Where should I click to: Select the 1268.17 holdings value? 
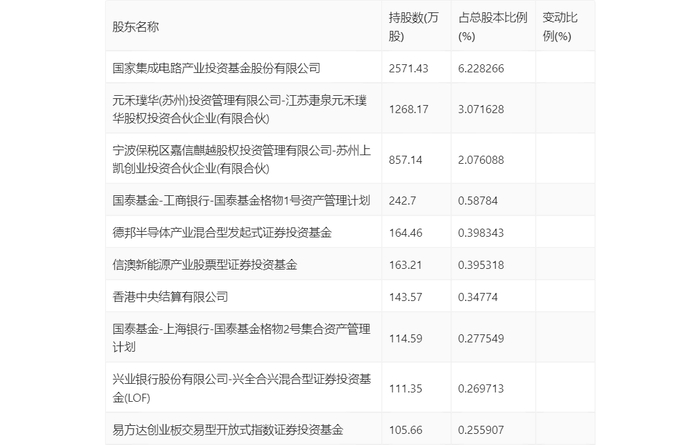pos(408,109)
